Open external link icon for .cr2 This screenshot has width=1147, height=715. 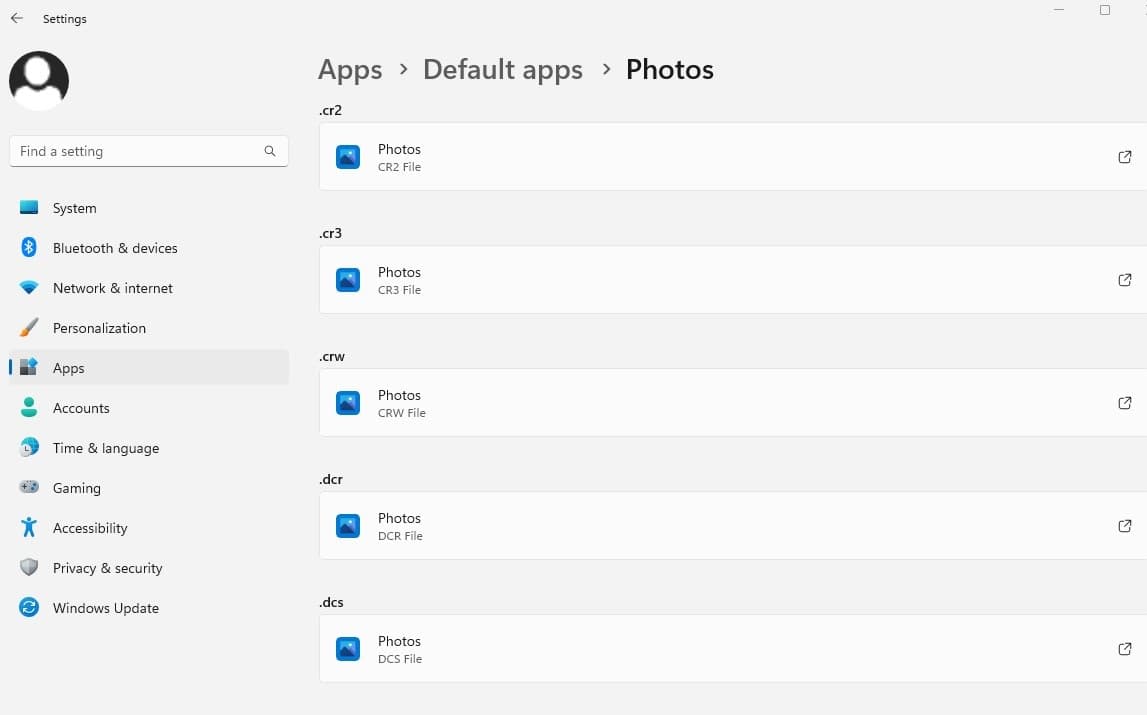coord(1124,157)
